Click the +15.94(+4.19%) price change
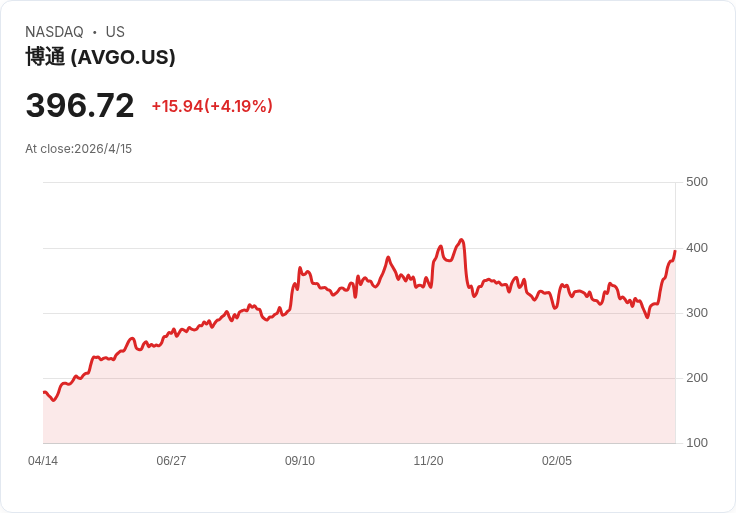Image resolution: width=736 pixels, height=513 pixels. 212,106
